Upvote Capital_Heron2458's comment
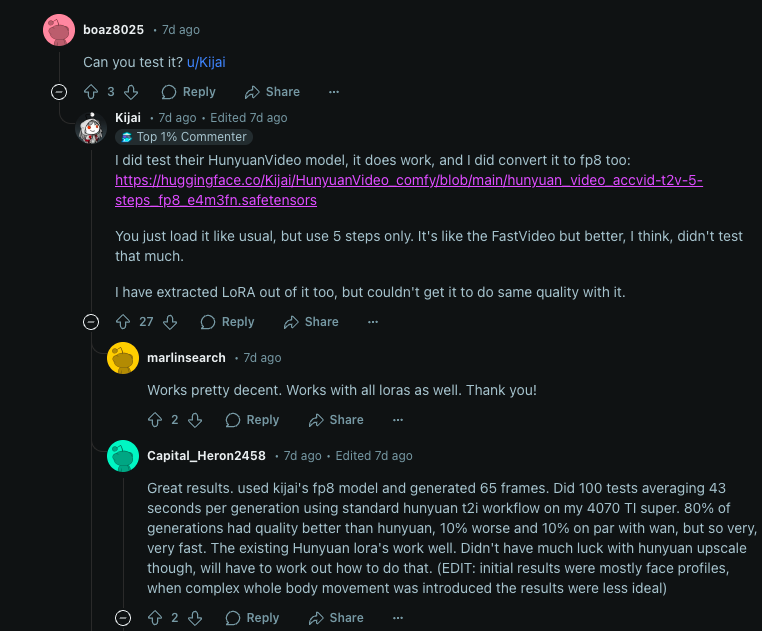This screenshot has width=762, height=631. coord(155,617)
